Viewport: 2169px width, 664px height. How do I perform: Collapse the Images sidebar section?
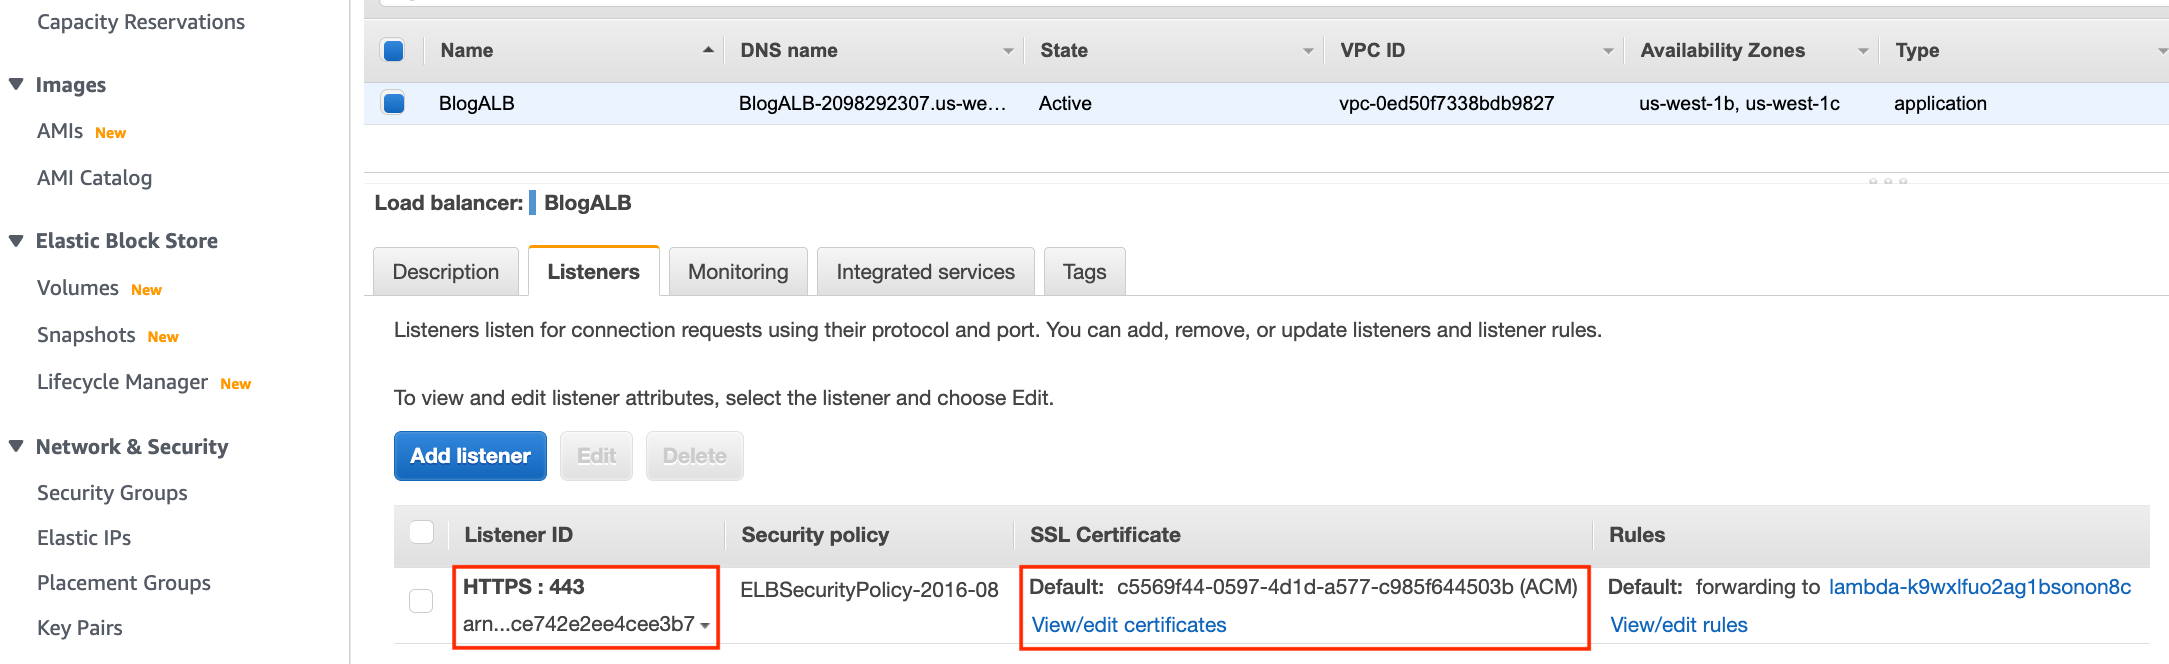tap(16, 84)
